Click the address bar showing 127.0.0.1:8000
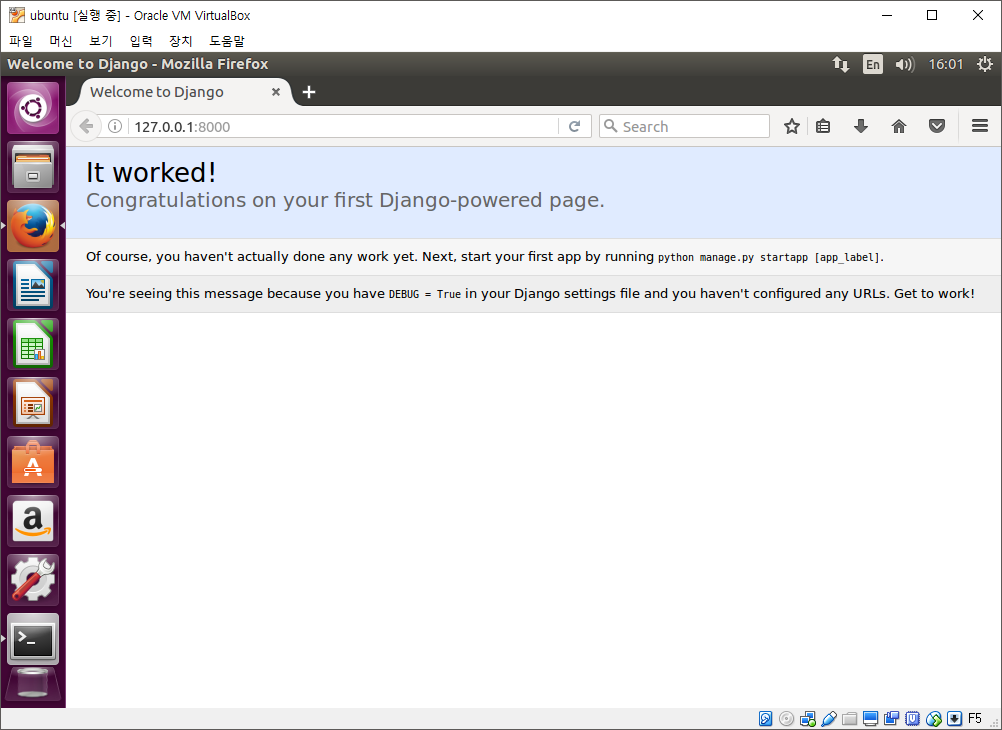This screenshot has height=730, width=1002. (x=345, y=127)
